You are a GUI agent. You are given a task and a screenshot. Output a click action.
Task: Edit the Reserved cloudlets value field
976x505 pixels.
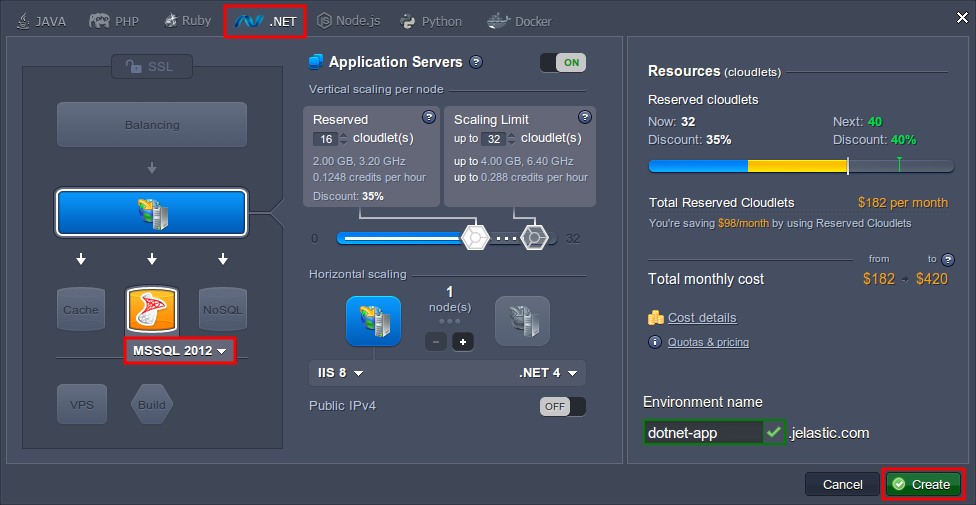coord(325,139)
